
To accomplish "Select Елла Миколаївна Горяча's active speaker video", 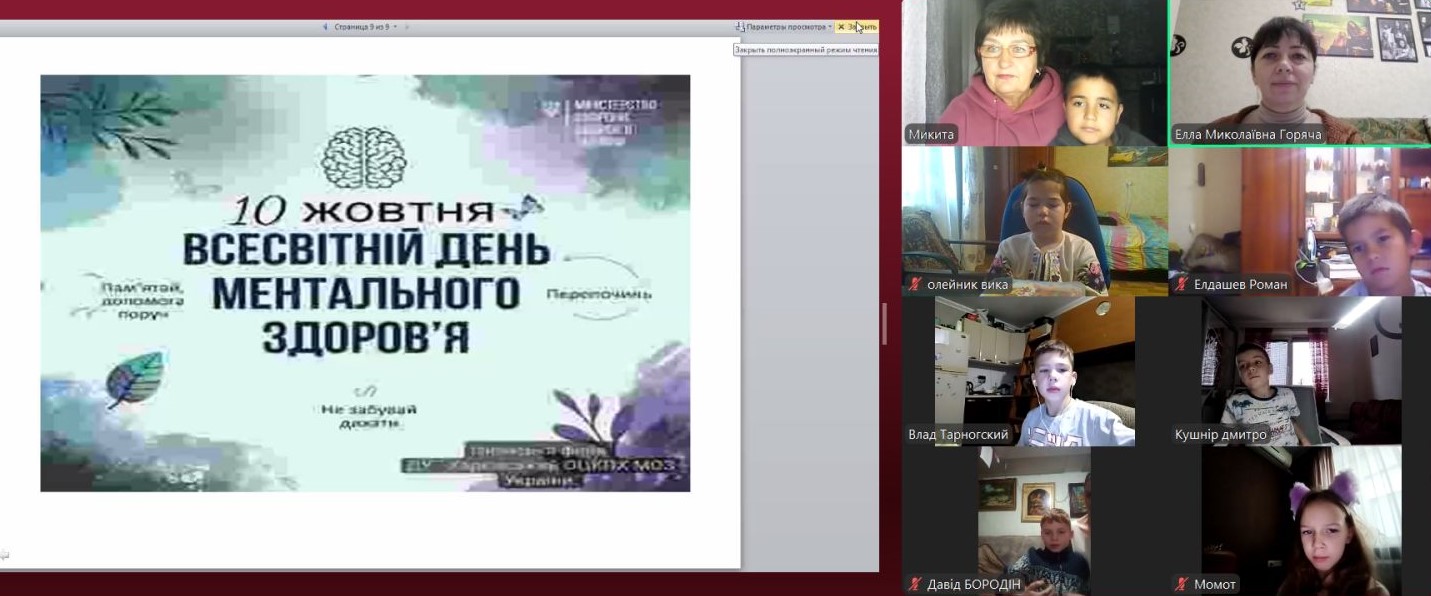I will point(1299,70).
